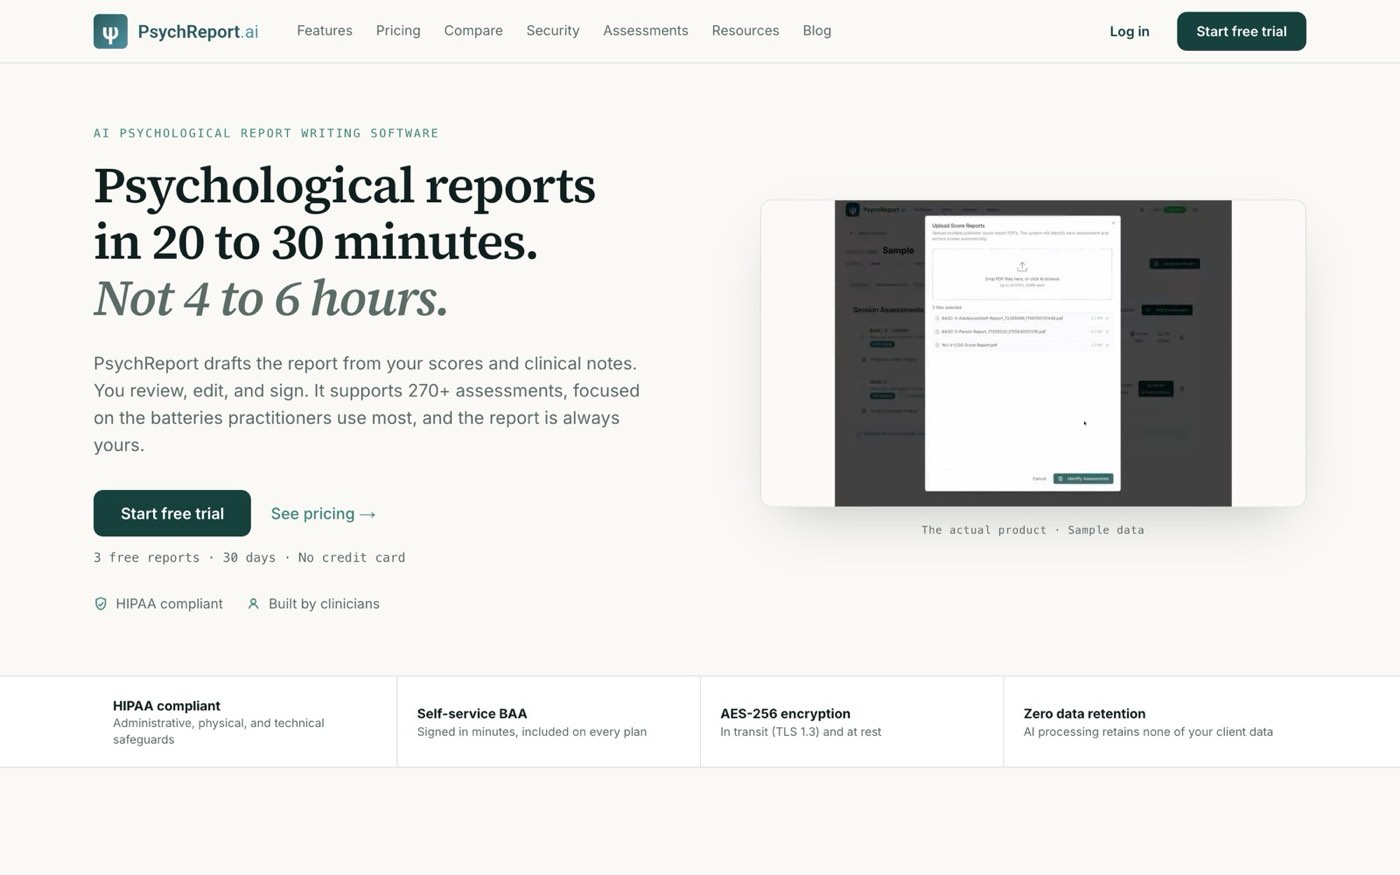Click 'Administrative, physical, and technical safeguards' text
This screenshot has width=1400, height=875.
point(218,731)
